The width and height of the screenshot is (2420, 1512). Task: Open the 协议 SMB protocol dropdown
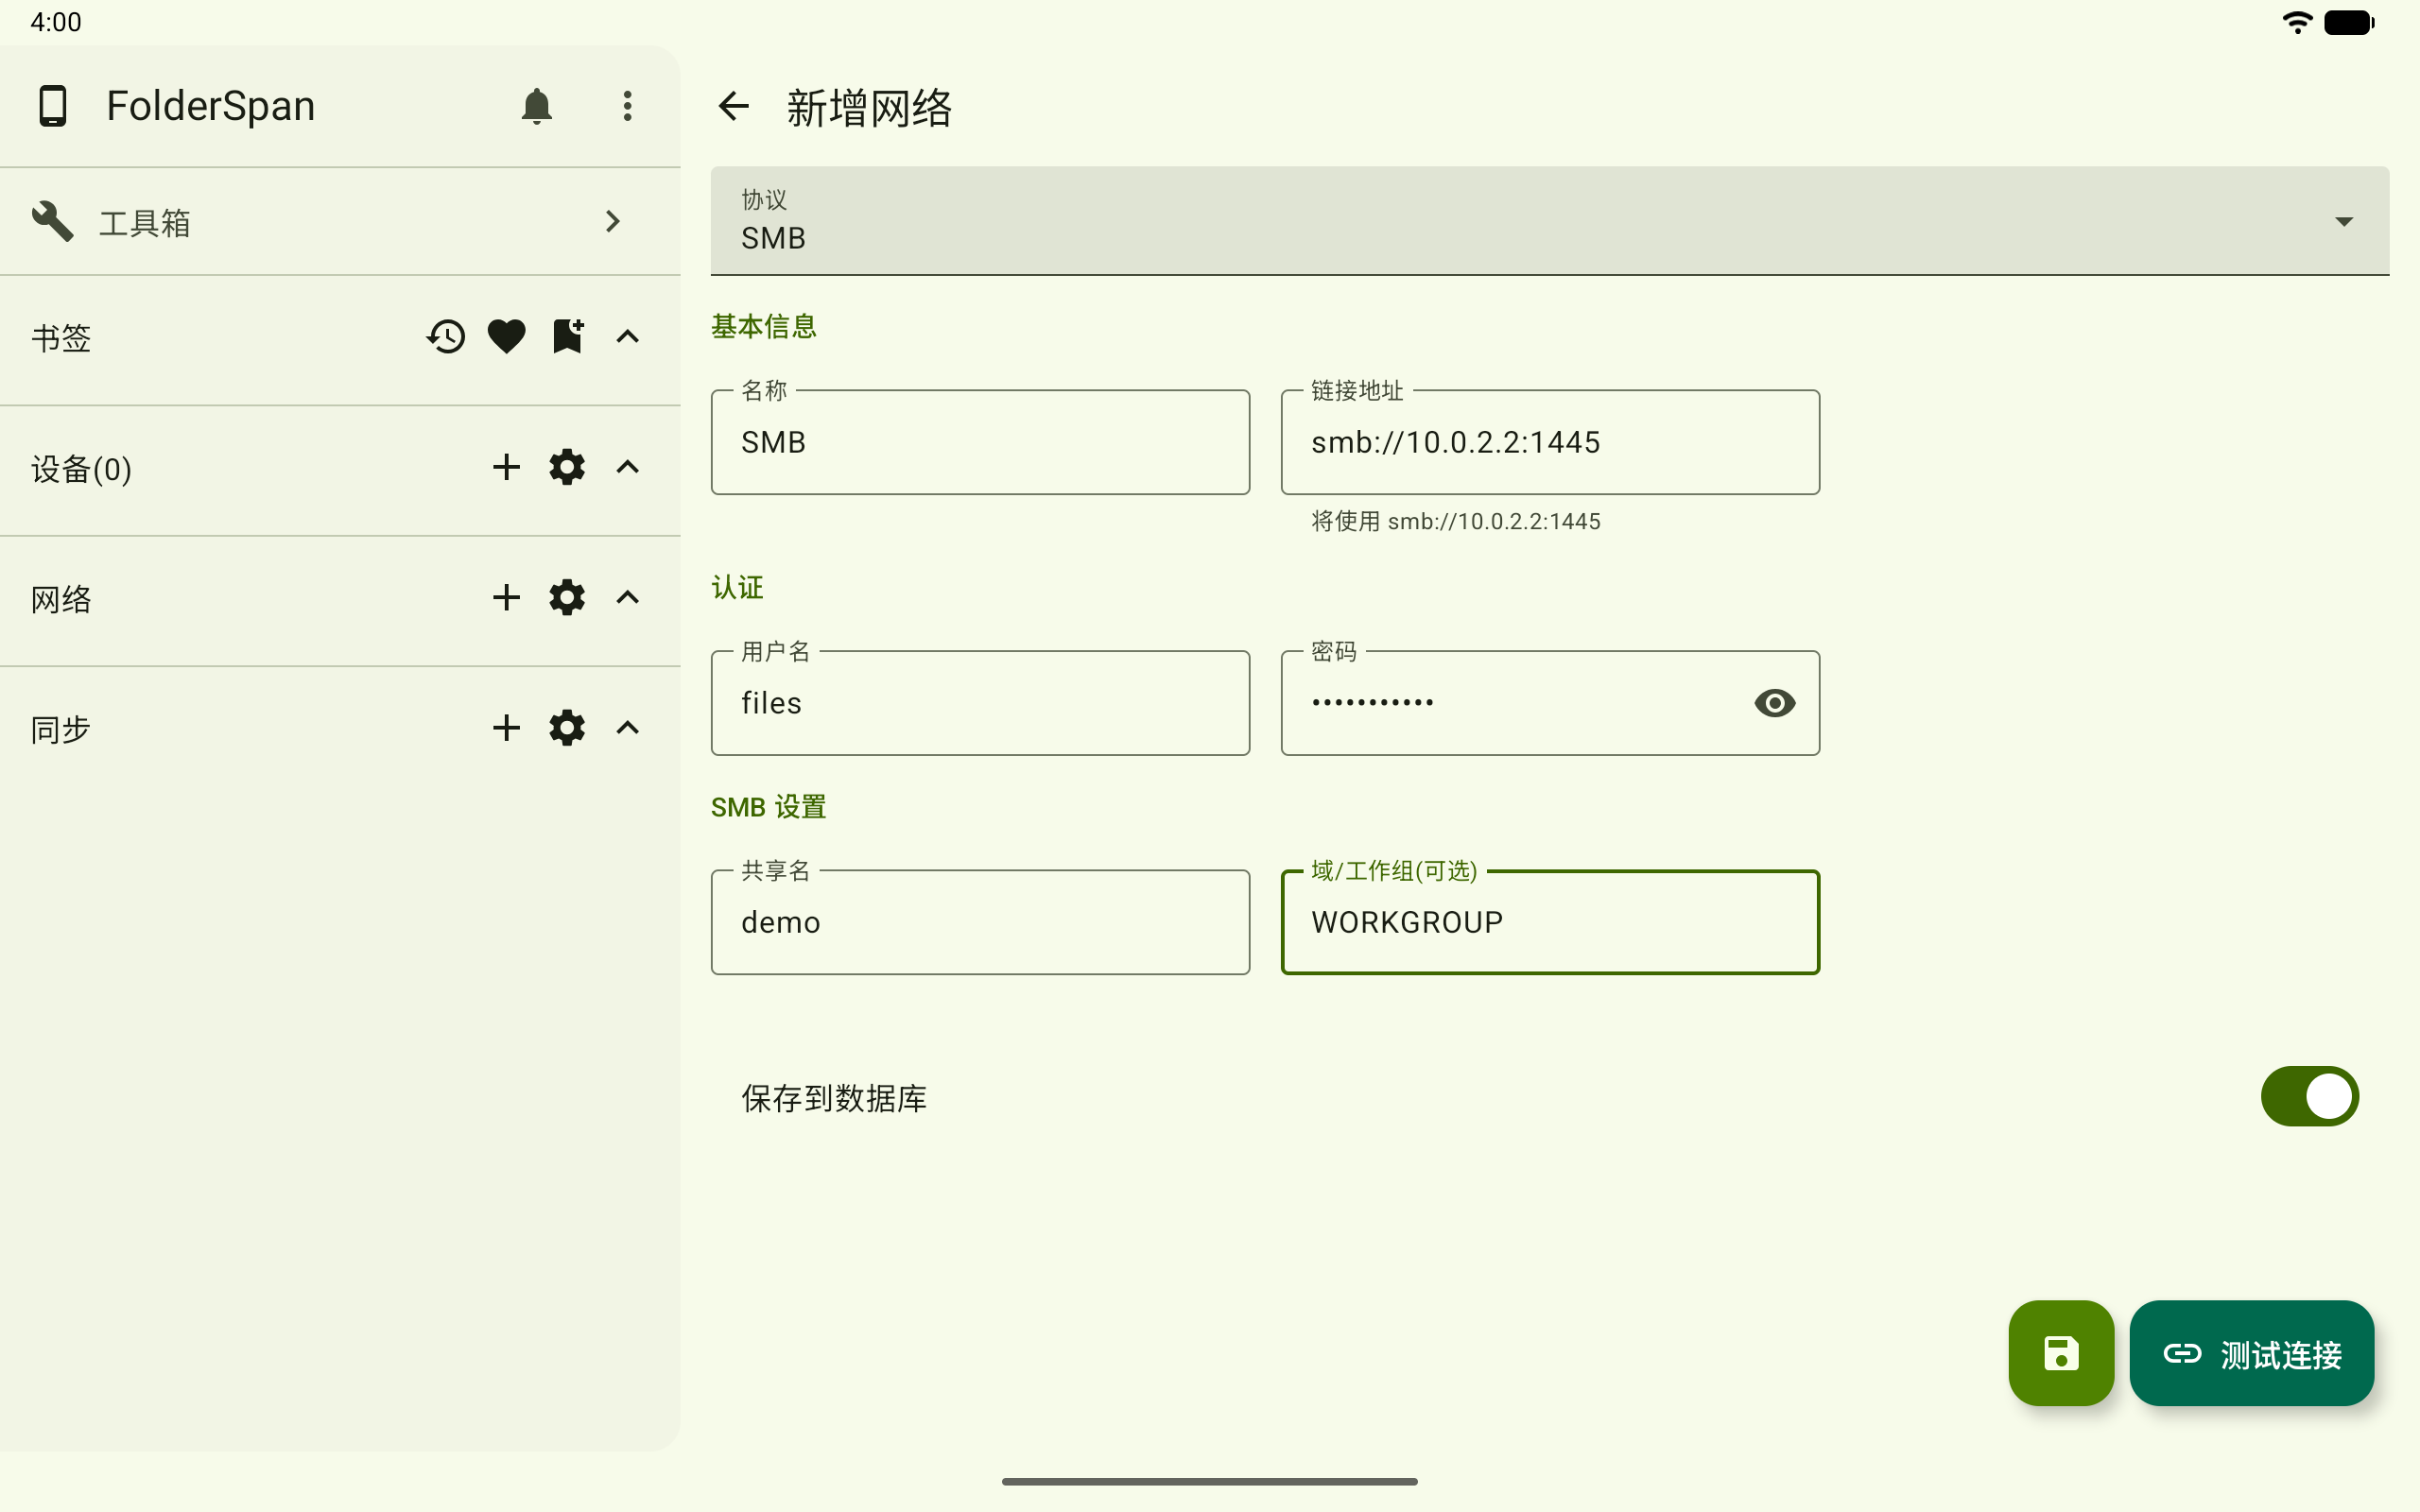click(1549, 221)
